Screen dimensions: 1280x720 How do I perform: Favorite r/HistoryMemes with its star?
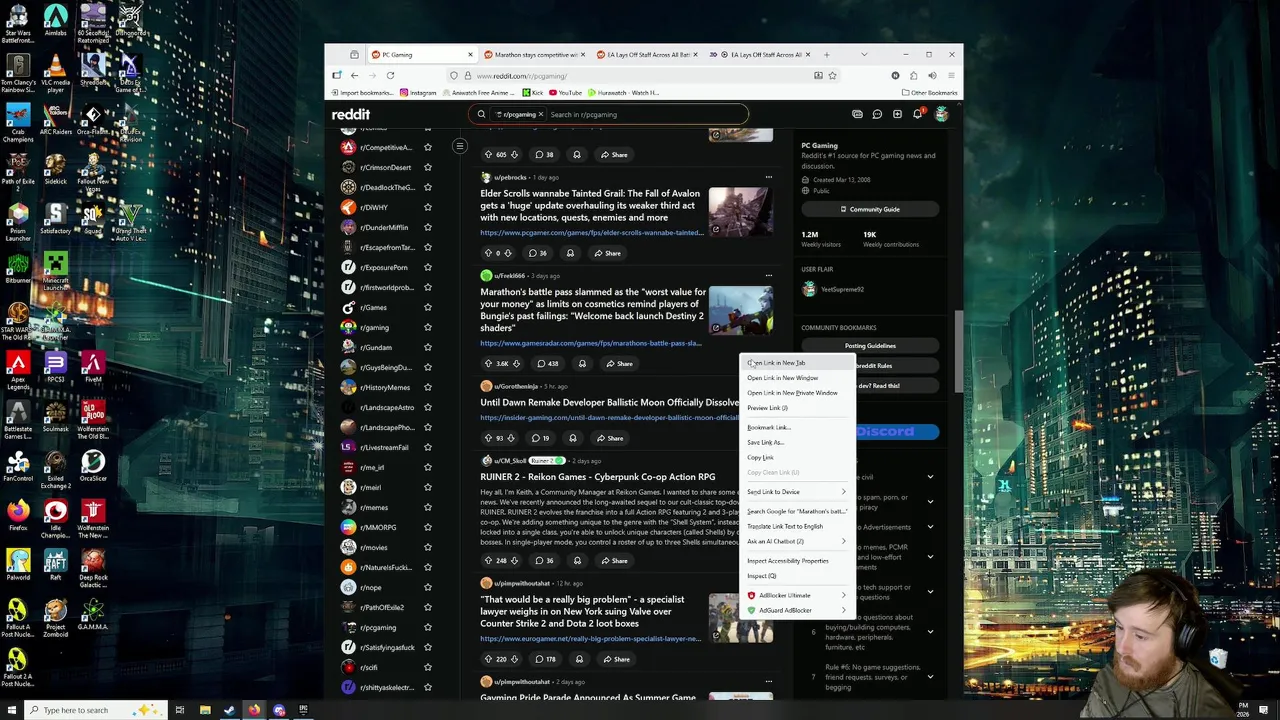[427, 387]
